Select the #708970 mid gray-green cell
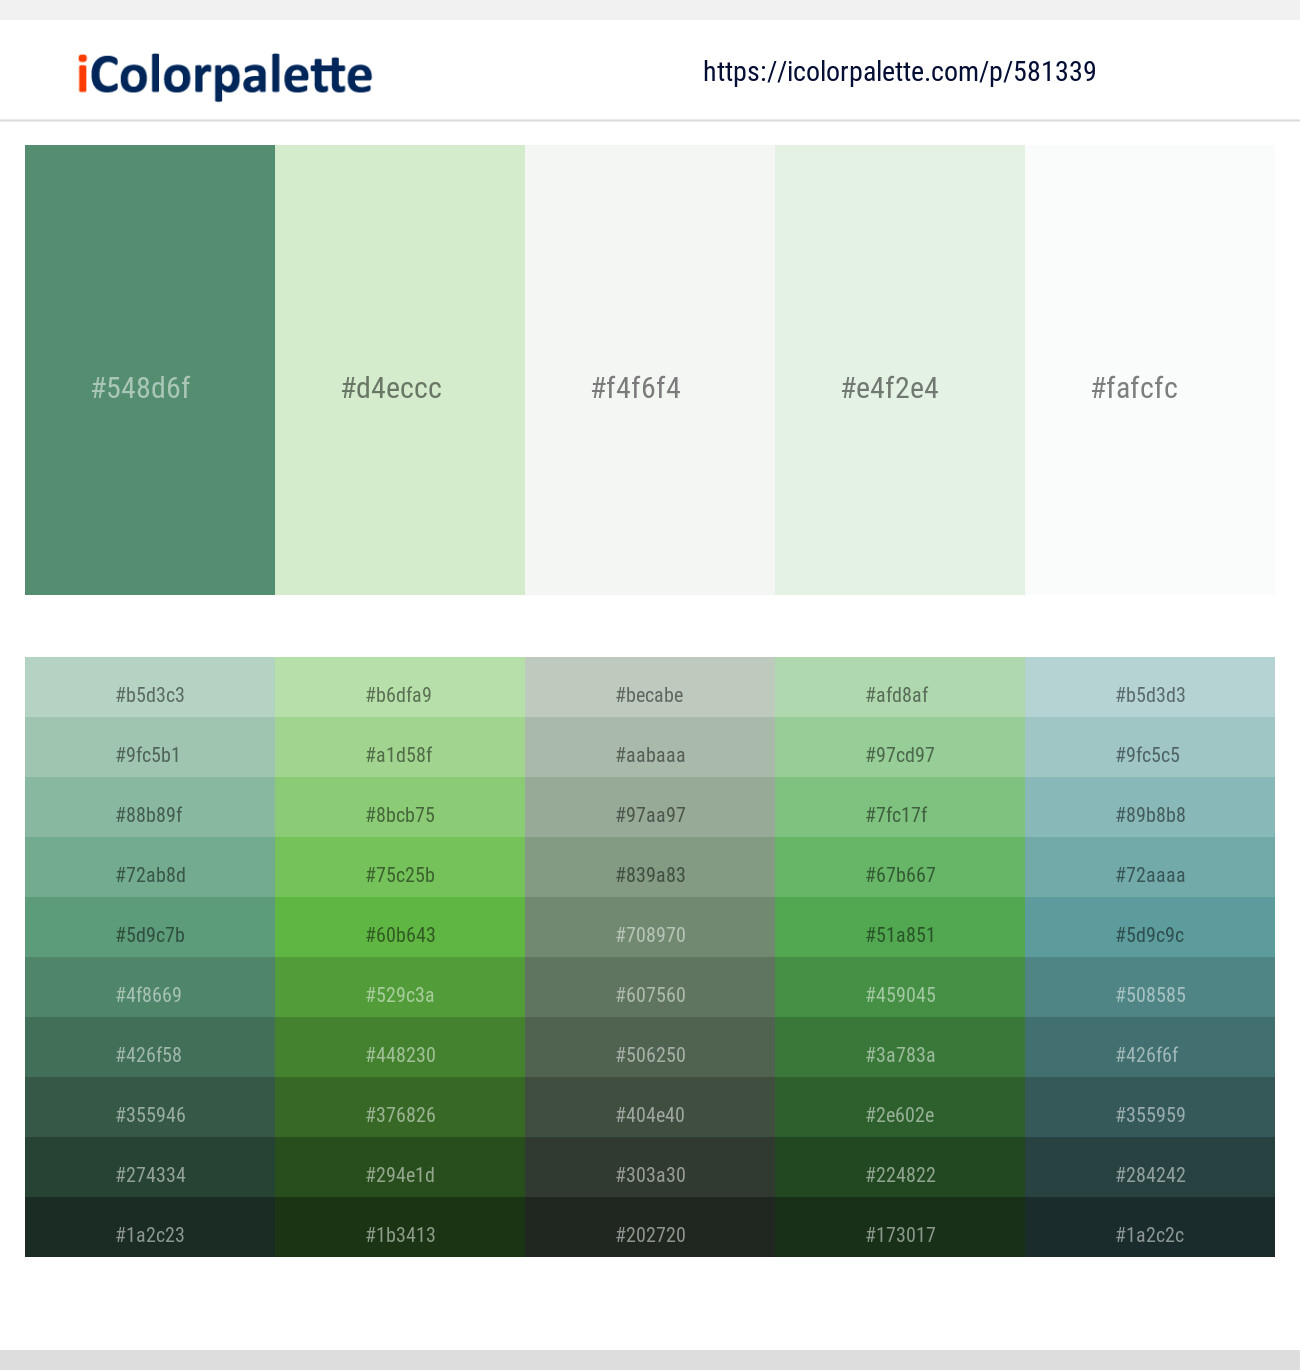 (x=649, y=935)
